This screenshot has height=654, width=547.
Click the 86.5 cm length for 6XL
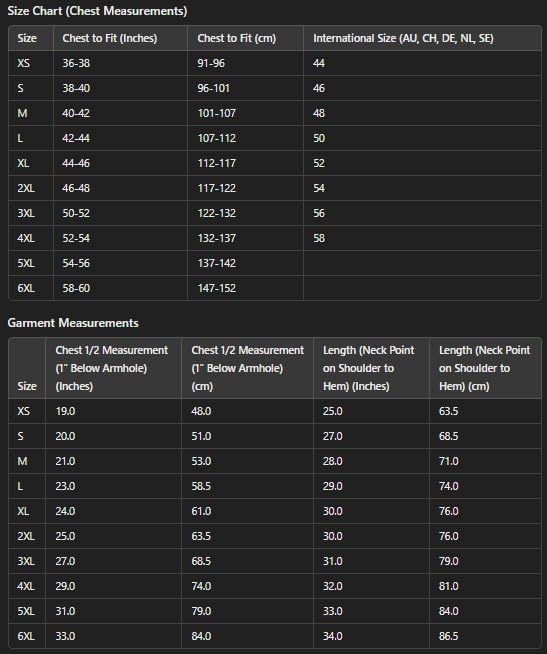coord(449,636)
